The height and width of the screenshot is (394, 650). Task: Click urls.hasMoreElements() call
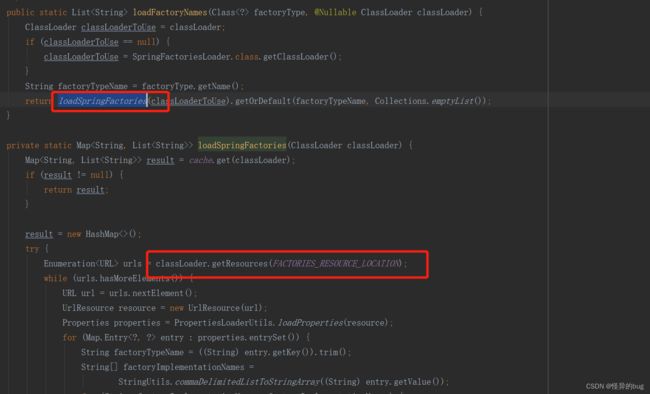(128, 278)
